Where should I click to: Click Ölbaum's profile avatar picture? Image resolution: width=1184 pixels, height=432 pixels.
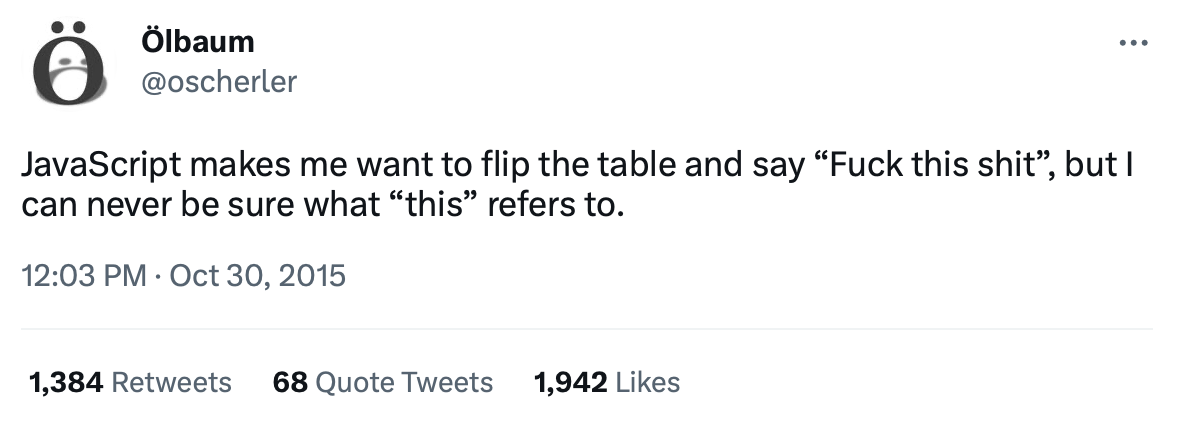(68, 64)
